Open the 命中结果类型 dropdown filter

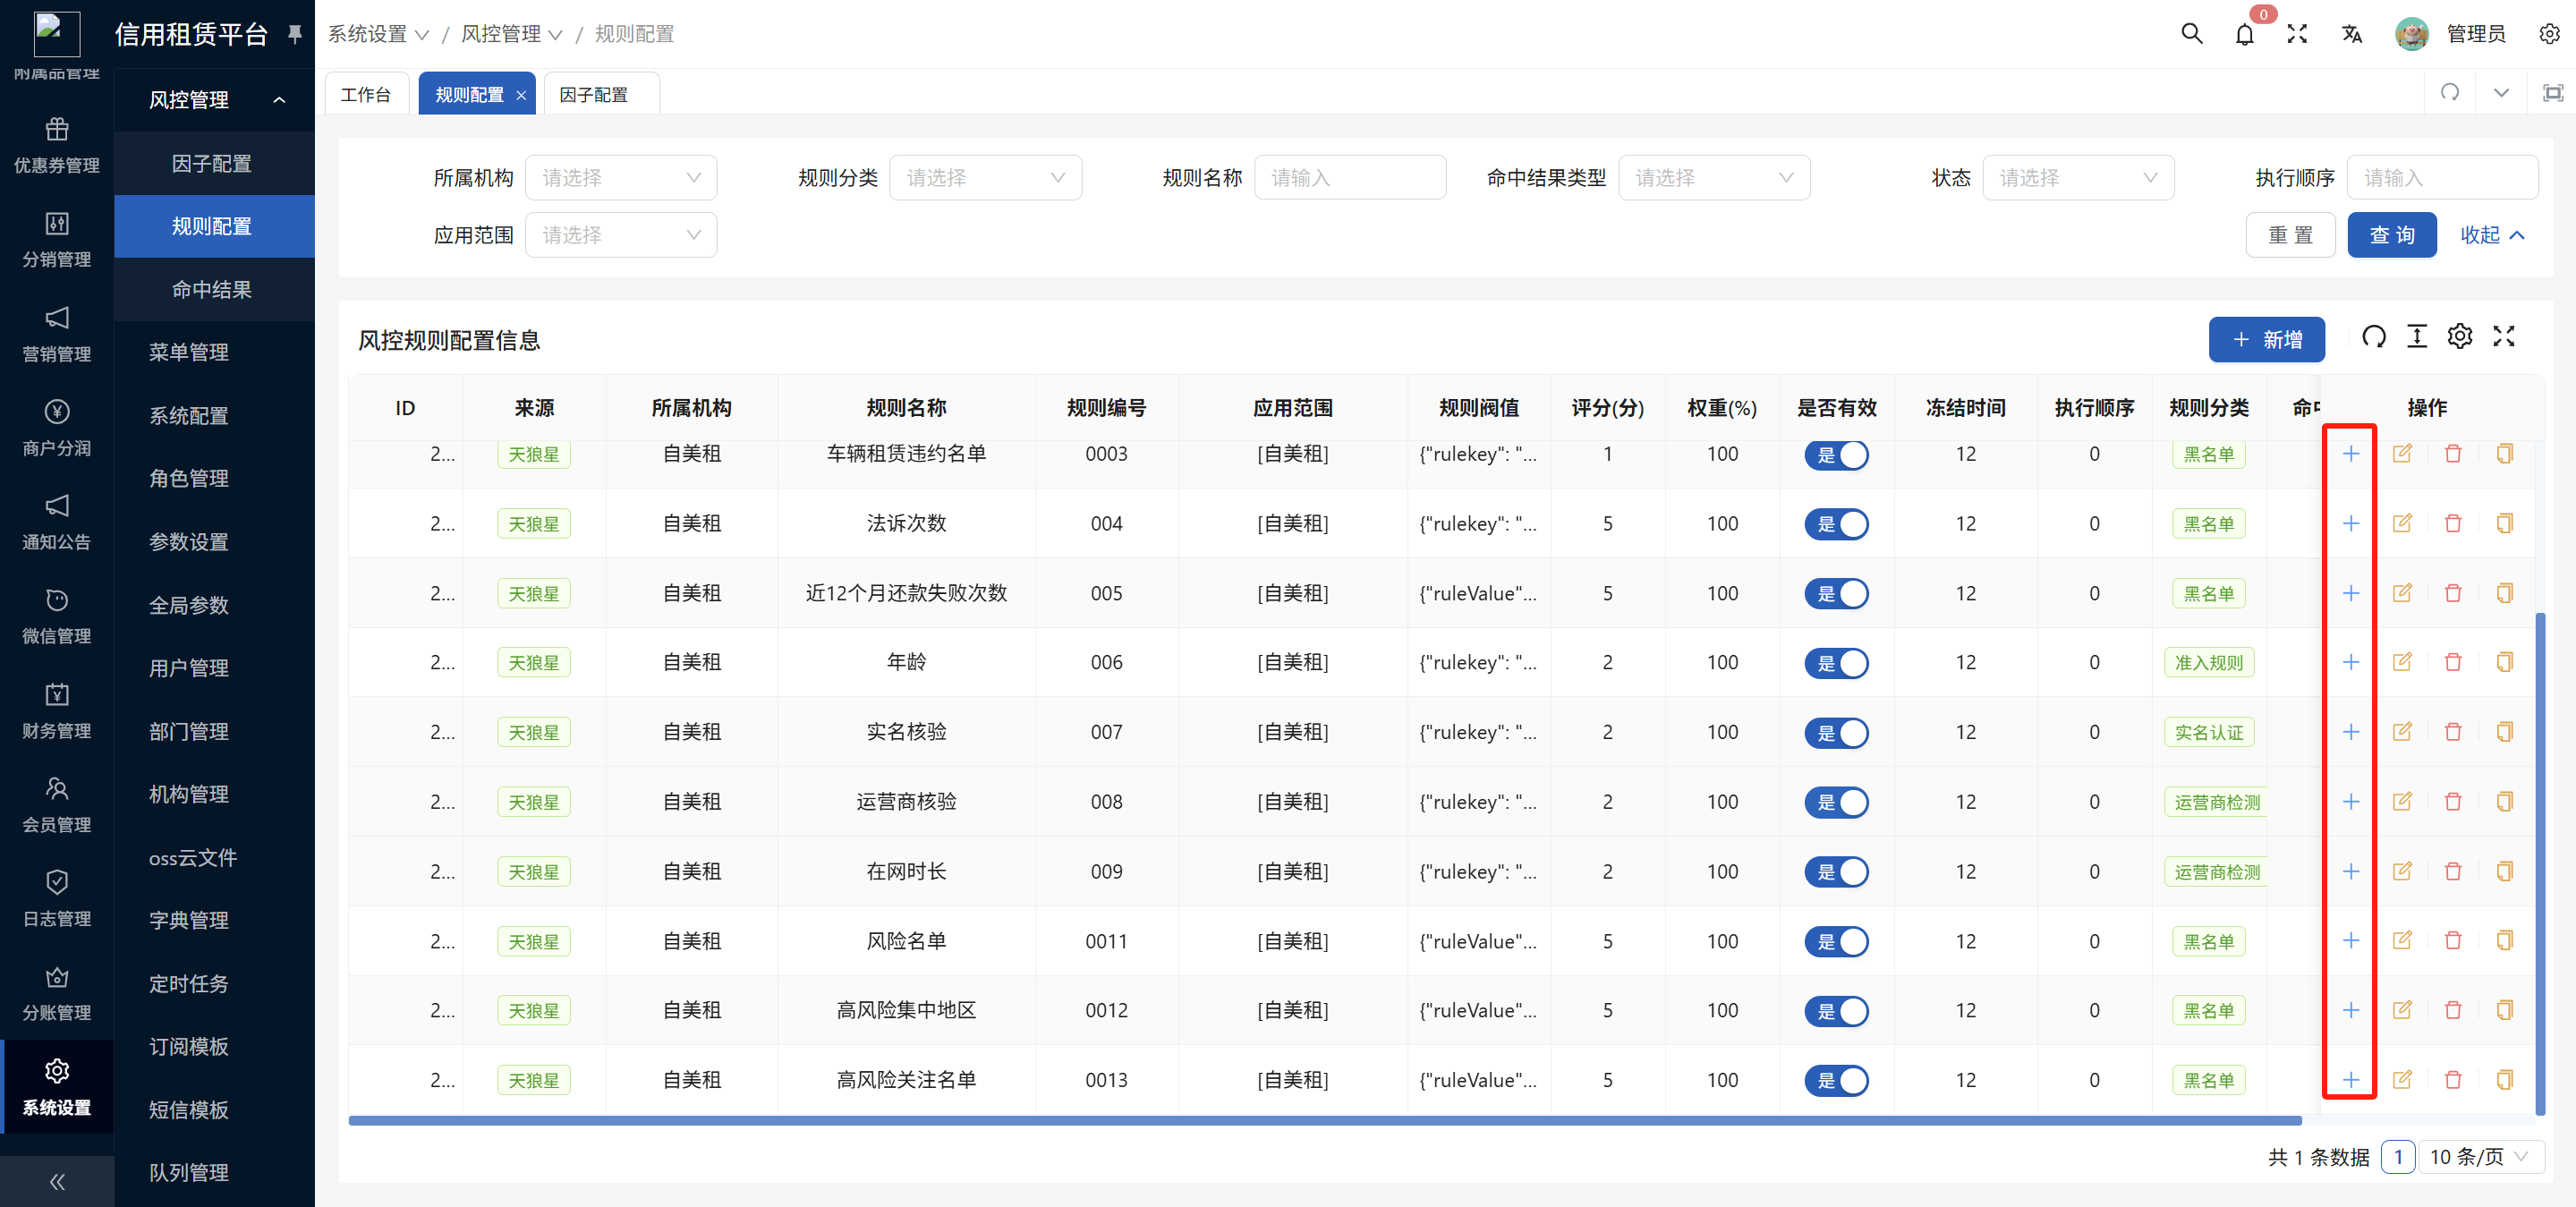pyautogui.click(x=1714, y=177)
